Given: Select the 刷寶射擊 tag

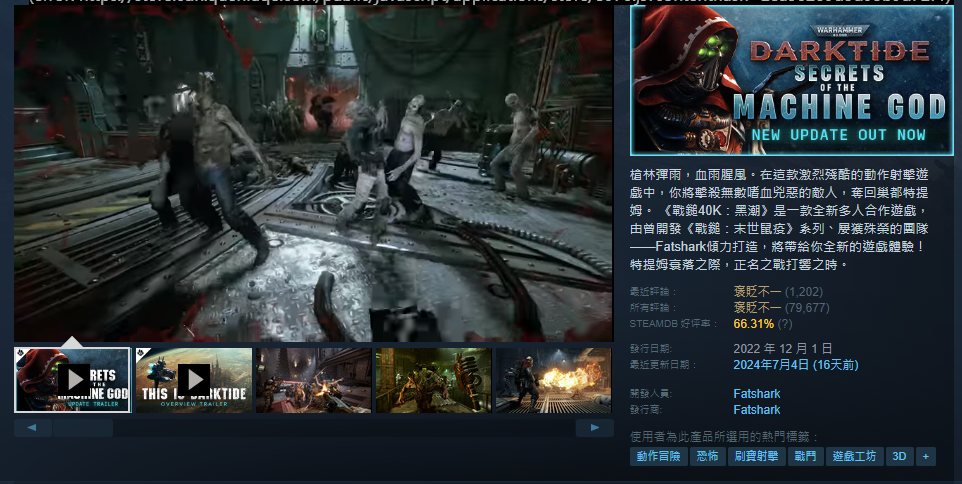Looking at the screenshot, I should point(756,456).
